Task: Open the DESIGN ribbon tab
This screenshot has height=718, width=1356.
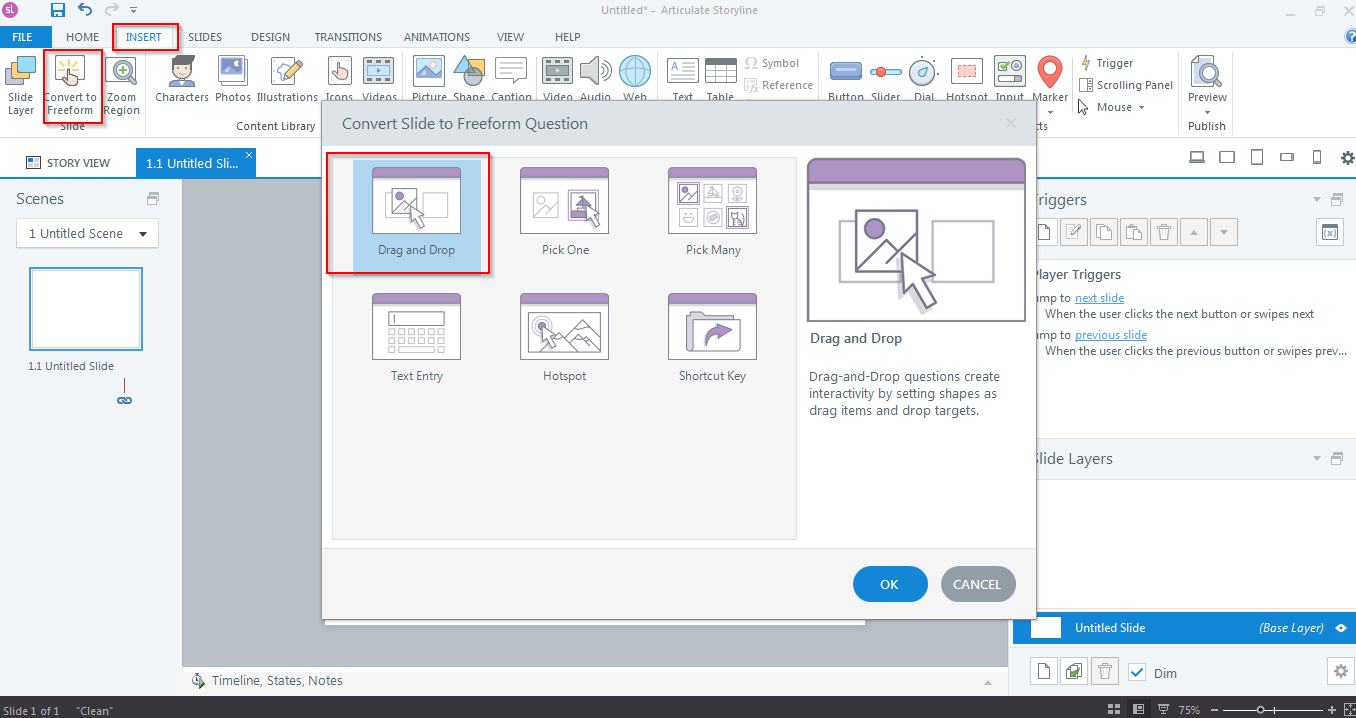Action: tap(270, 37)
